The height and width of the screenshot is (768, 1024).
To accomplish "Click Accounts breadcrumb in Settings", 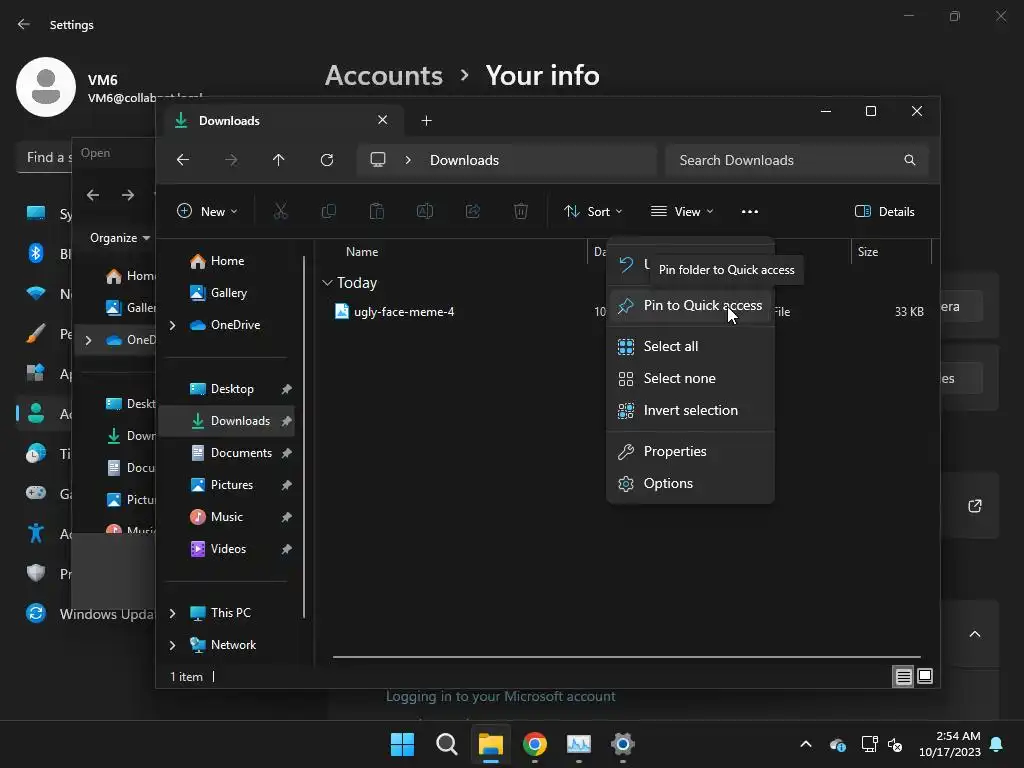I will point(384,75).
